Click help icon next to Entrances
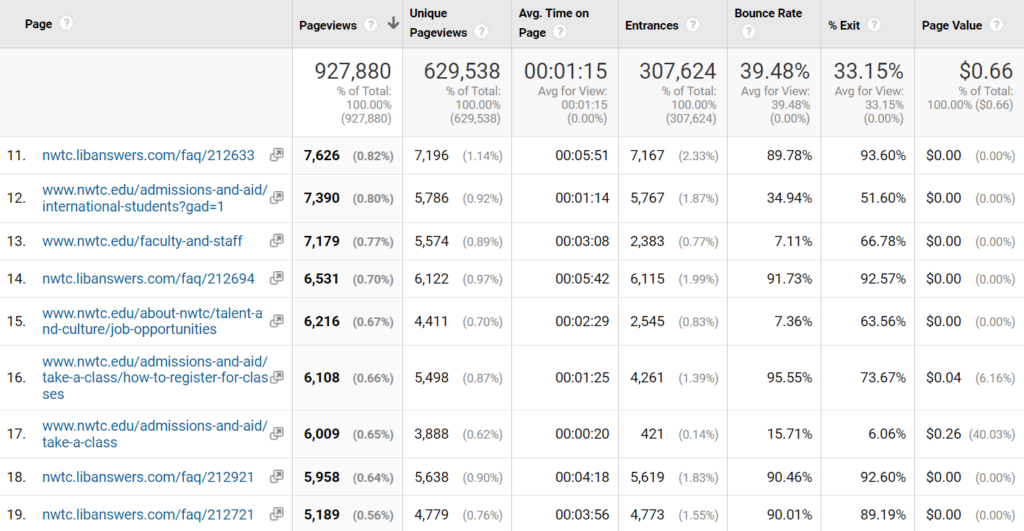 [692, 25]
